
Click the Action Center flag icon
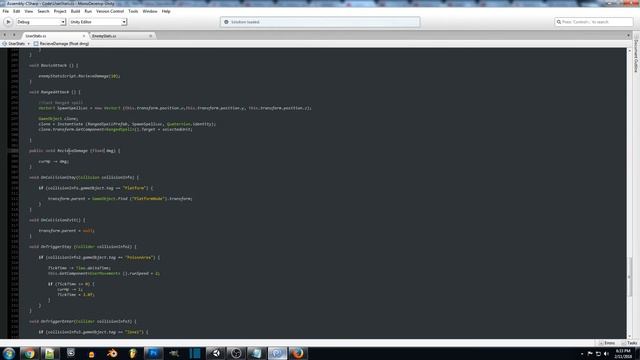point(590,353)
